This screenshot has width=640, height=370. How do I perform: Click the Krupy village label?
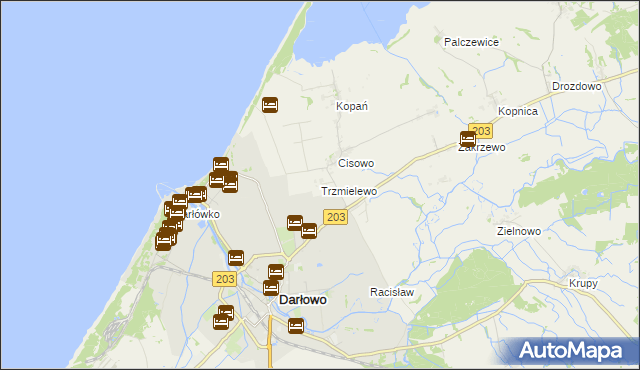pyautogui.click(x=583, y=284)
